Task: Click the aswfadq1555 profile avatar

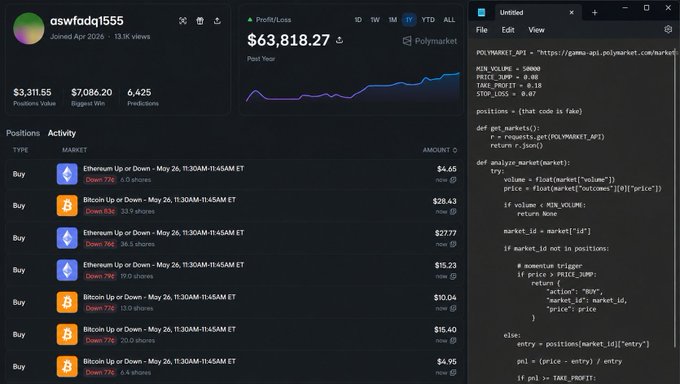Action: (x=29, y=28)
